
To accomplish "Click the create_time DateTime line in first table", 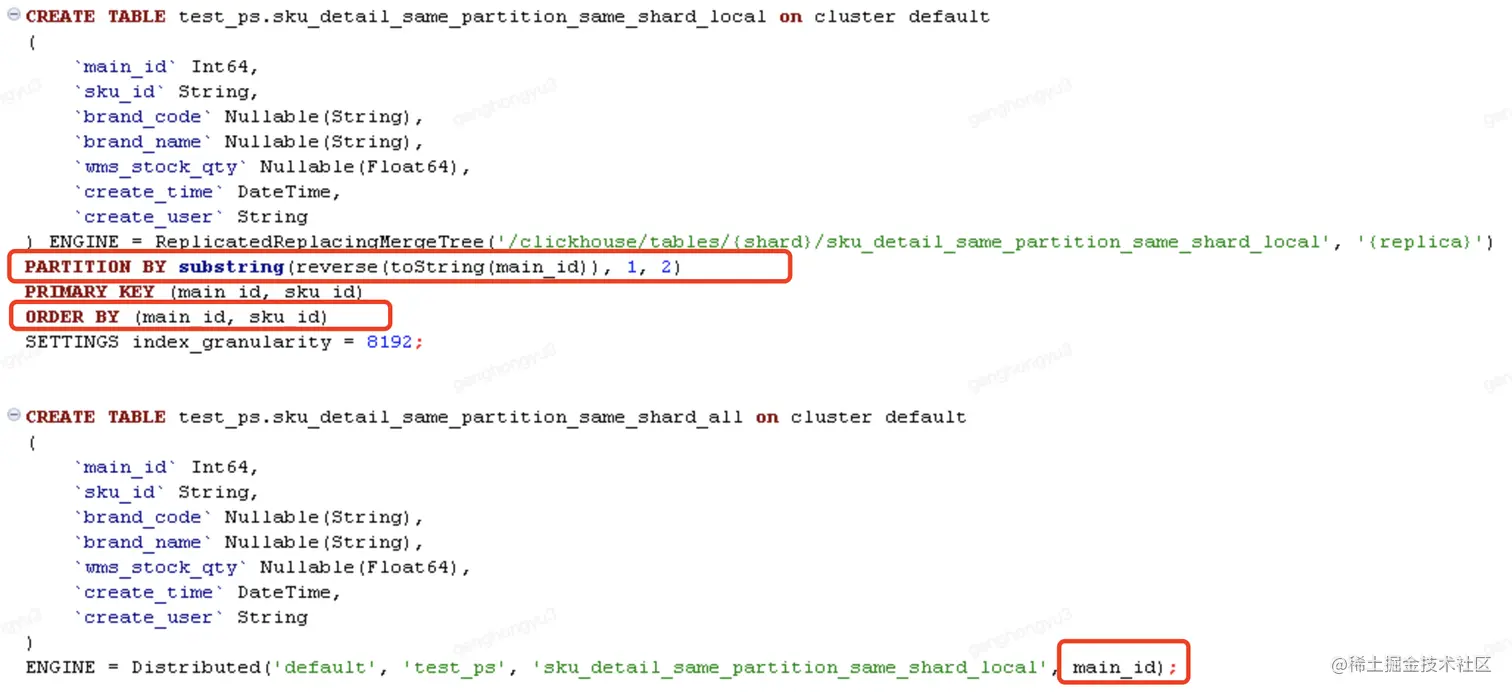I will pyautogui.click(x=207, y=192).
